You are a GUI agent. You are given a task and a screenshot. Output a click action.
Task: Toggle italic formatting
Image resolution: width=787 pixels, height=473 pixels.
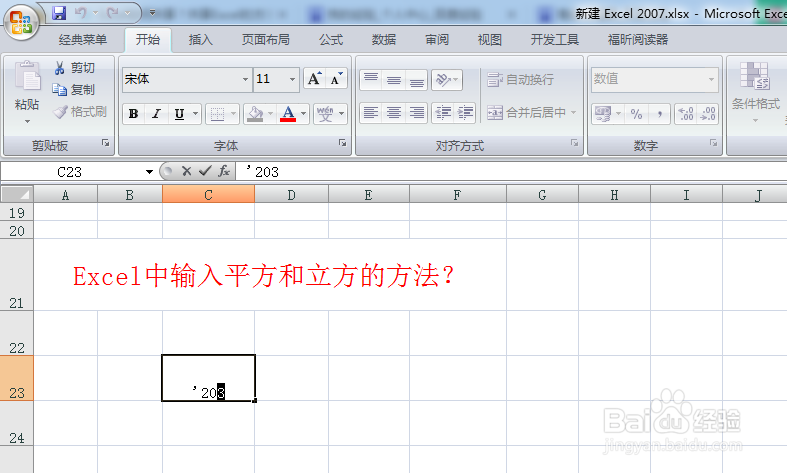[x=157, y=113]
